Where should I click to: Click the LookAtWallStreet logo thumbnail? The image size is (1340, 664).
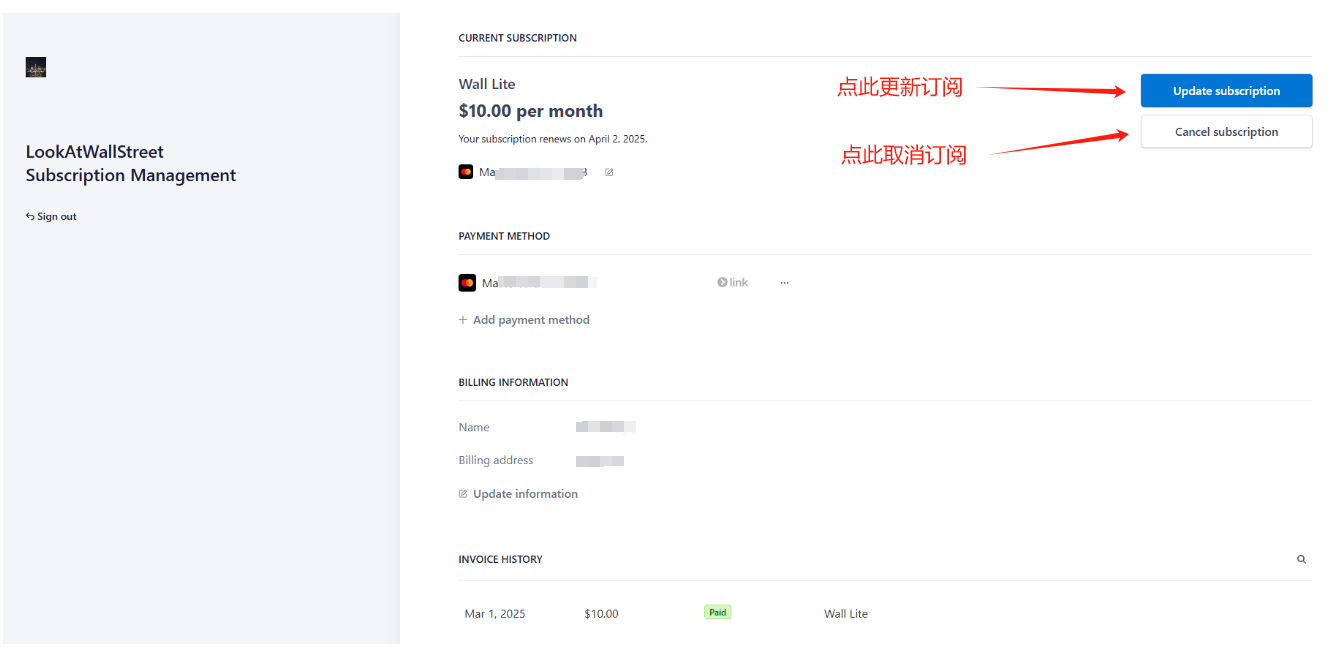[x=36, y=68]
